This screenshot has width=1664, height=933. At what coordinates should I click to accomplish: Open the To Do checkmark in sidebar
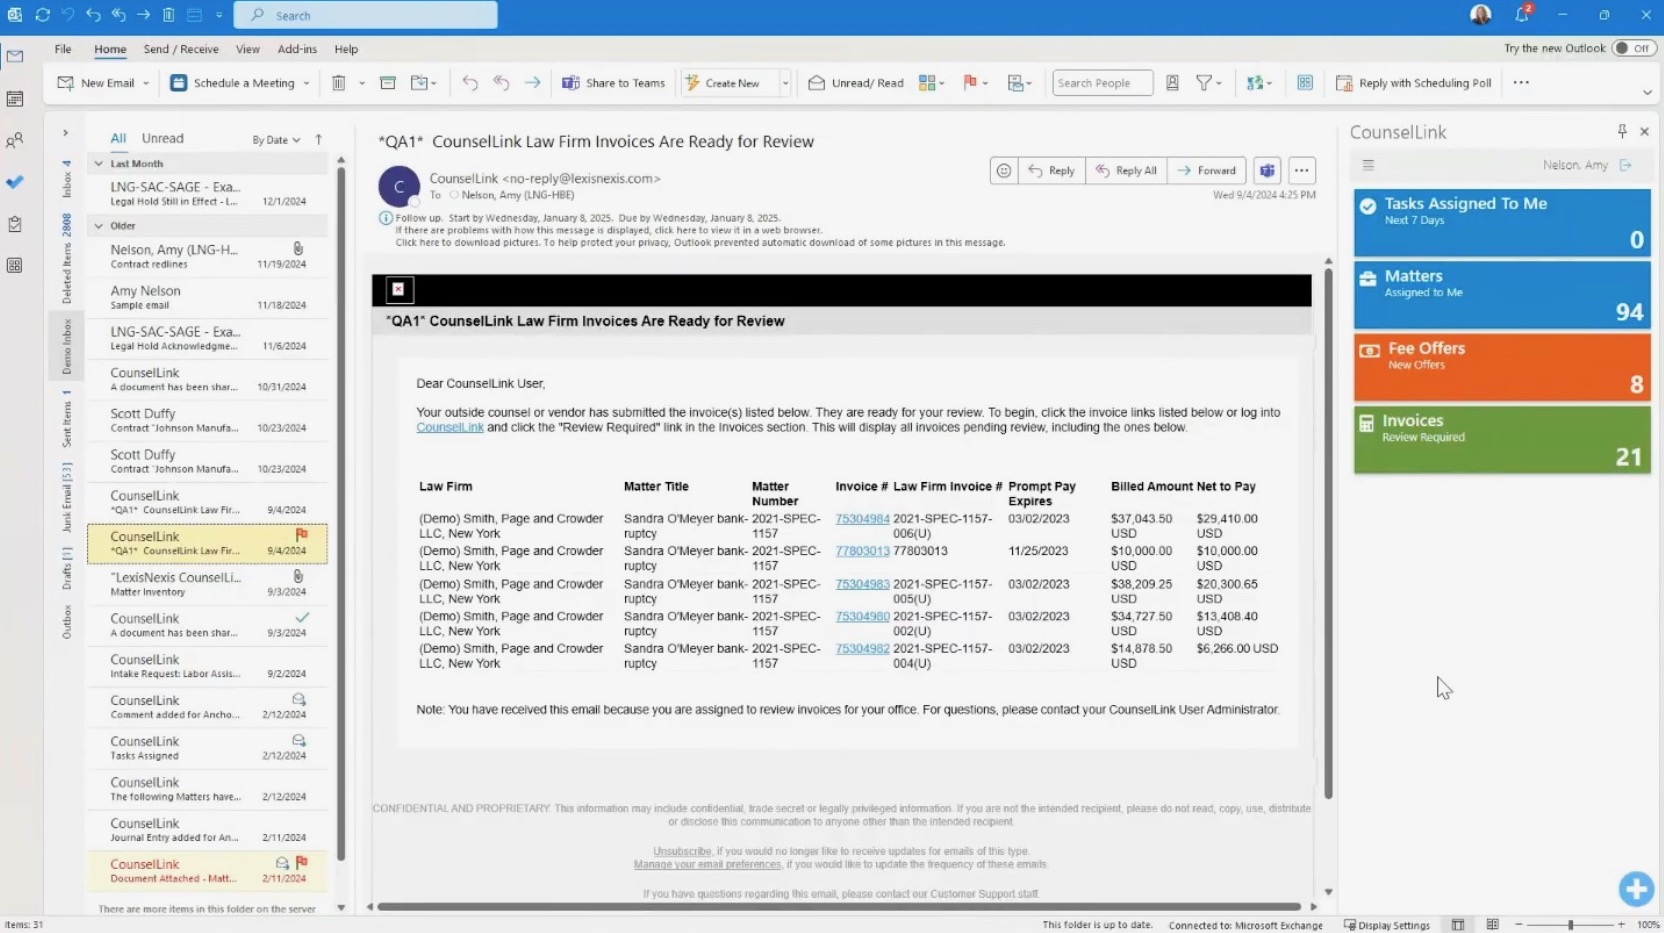15,182
